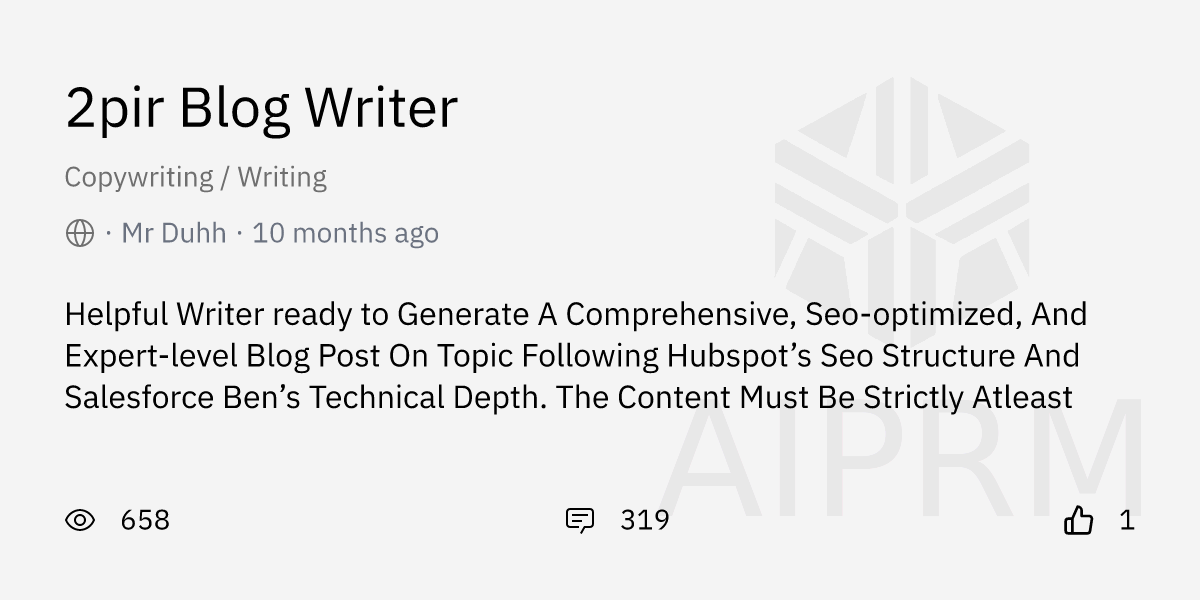
Task: Open the Copywriting / Writing category
Action: pos(195,177)
